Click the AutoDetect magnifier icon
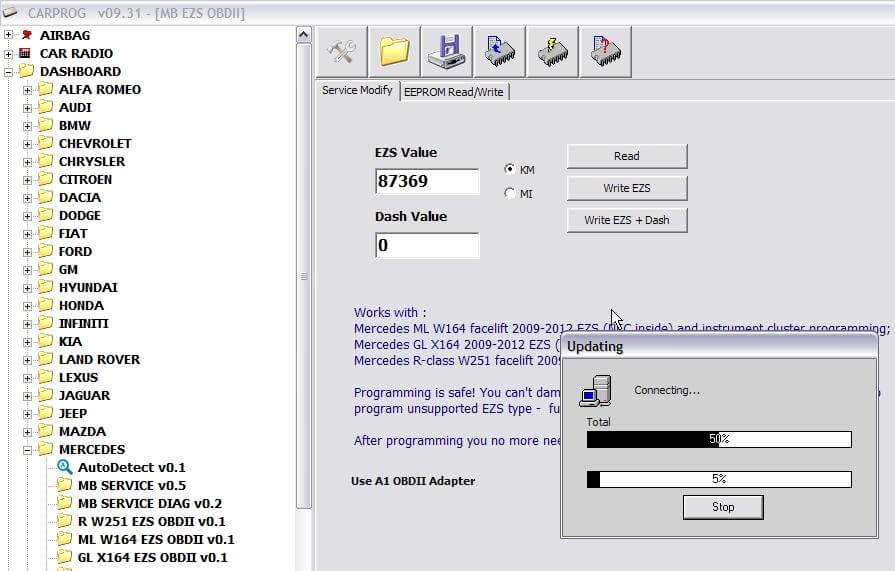 click(x=64, y=467)
